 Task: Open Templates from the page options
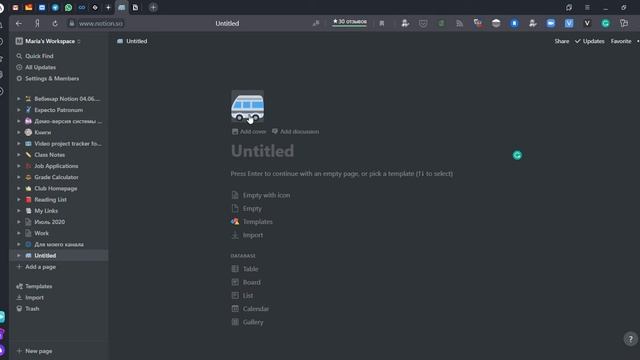(x=251, y=222)
